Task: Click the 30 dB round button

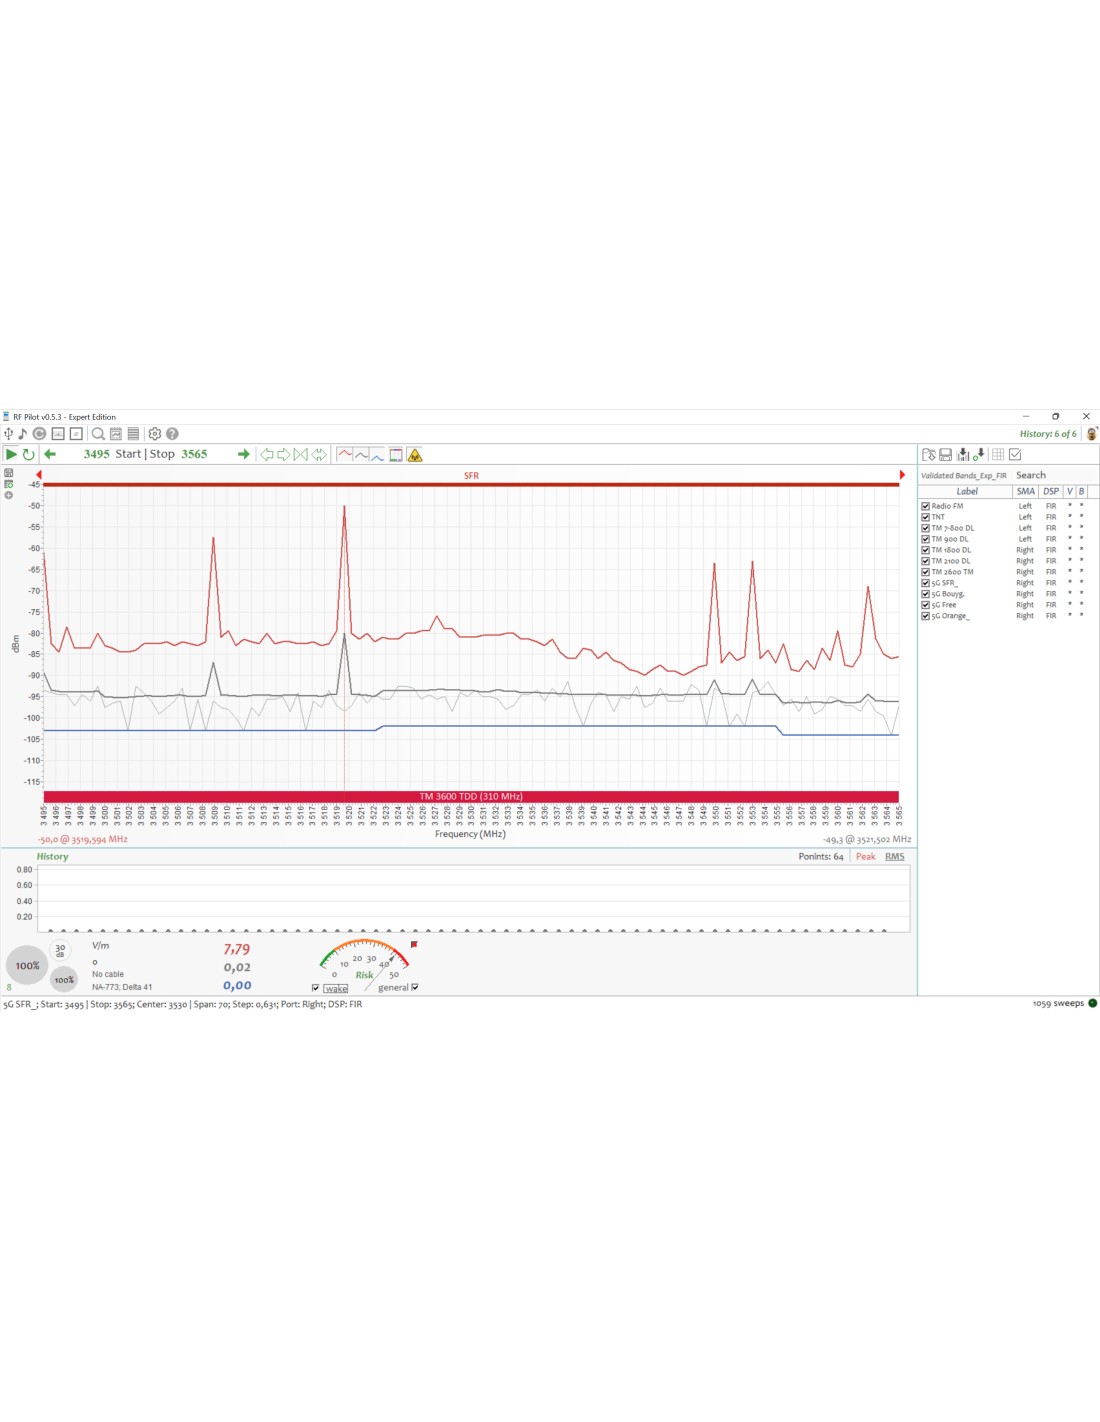Action: [x=60, y=950]
